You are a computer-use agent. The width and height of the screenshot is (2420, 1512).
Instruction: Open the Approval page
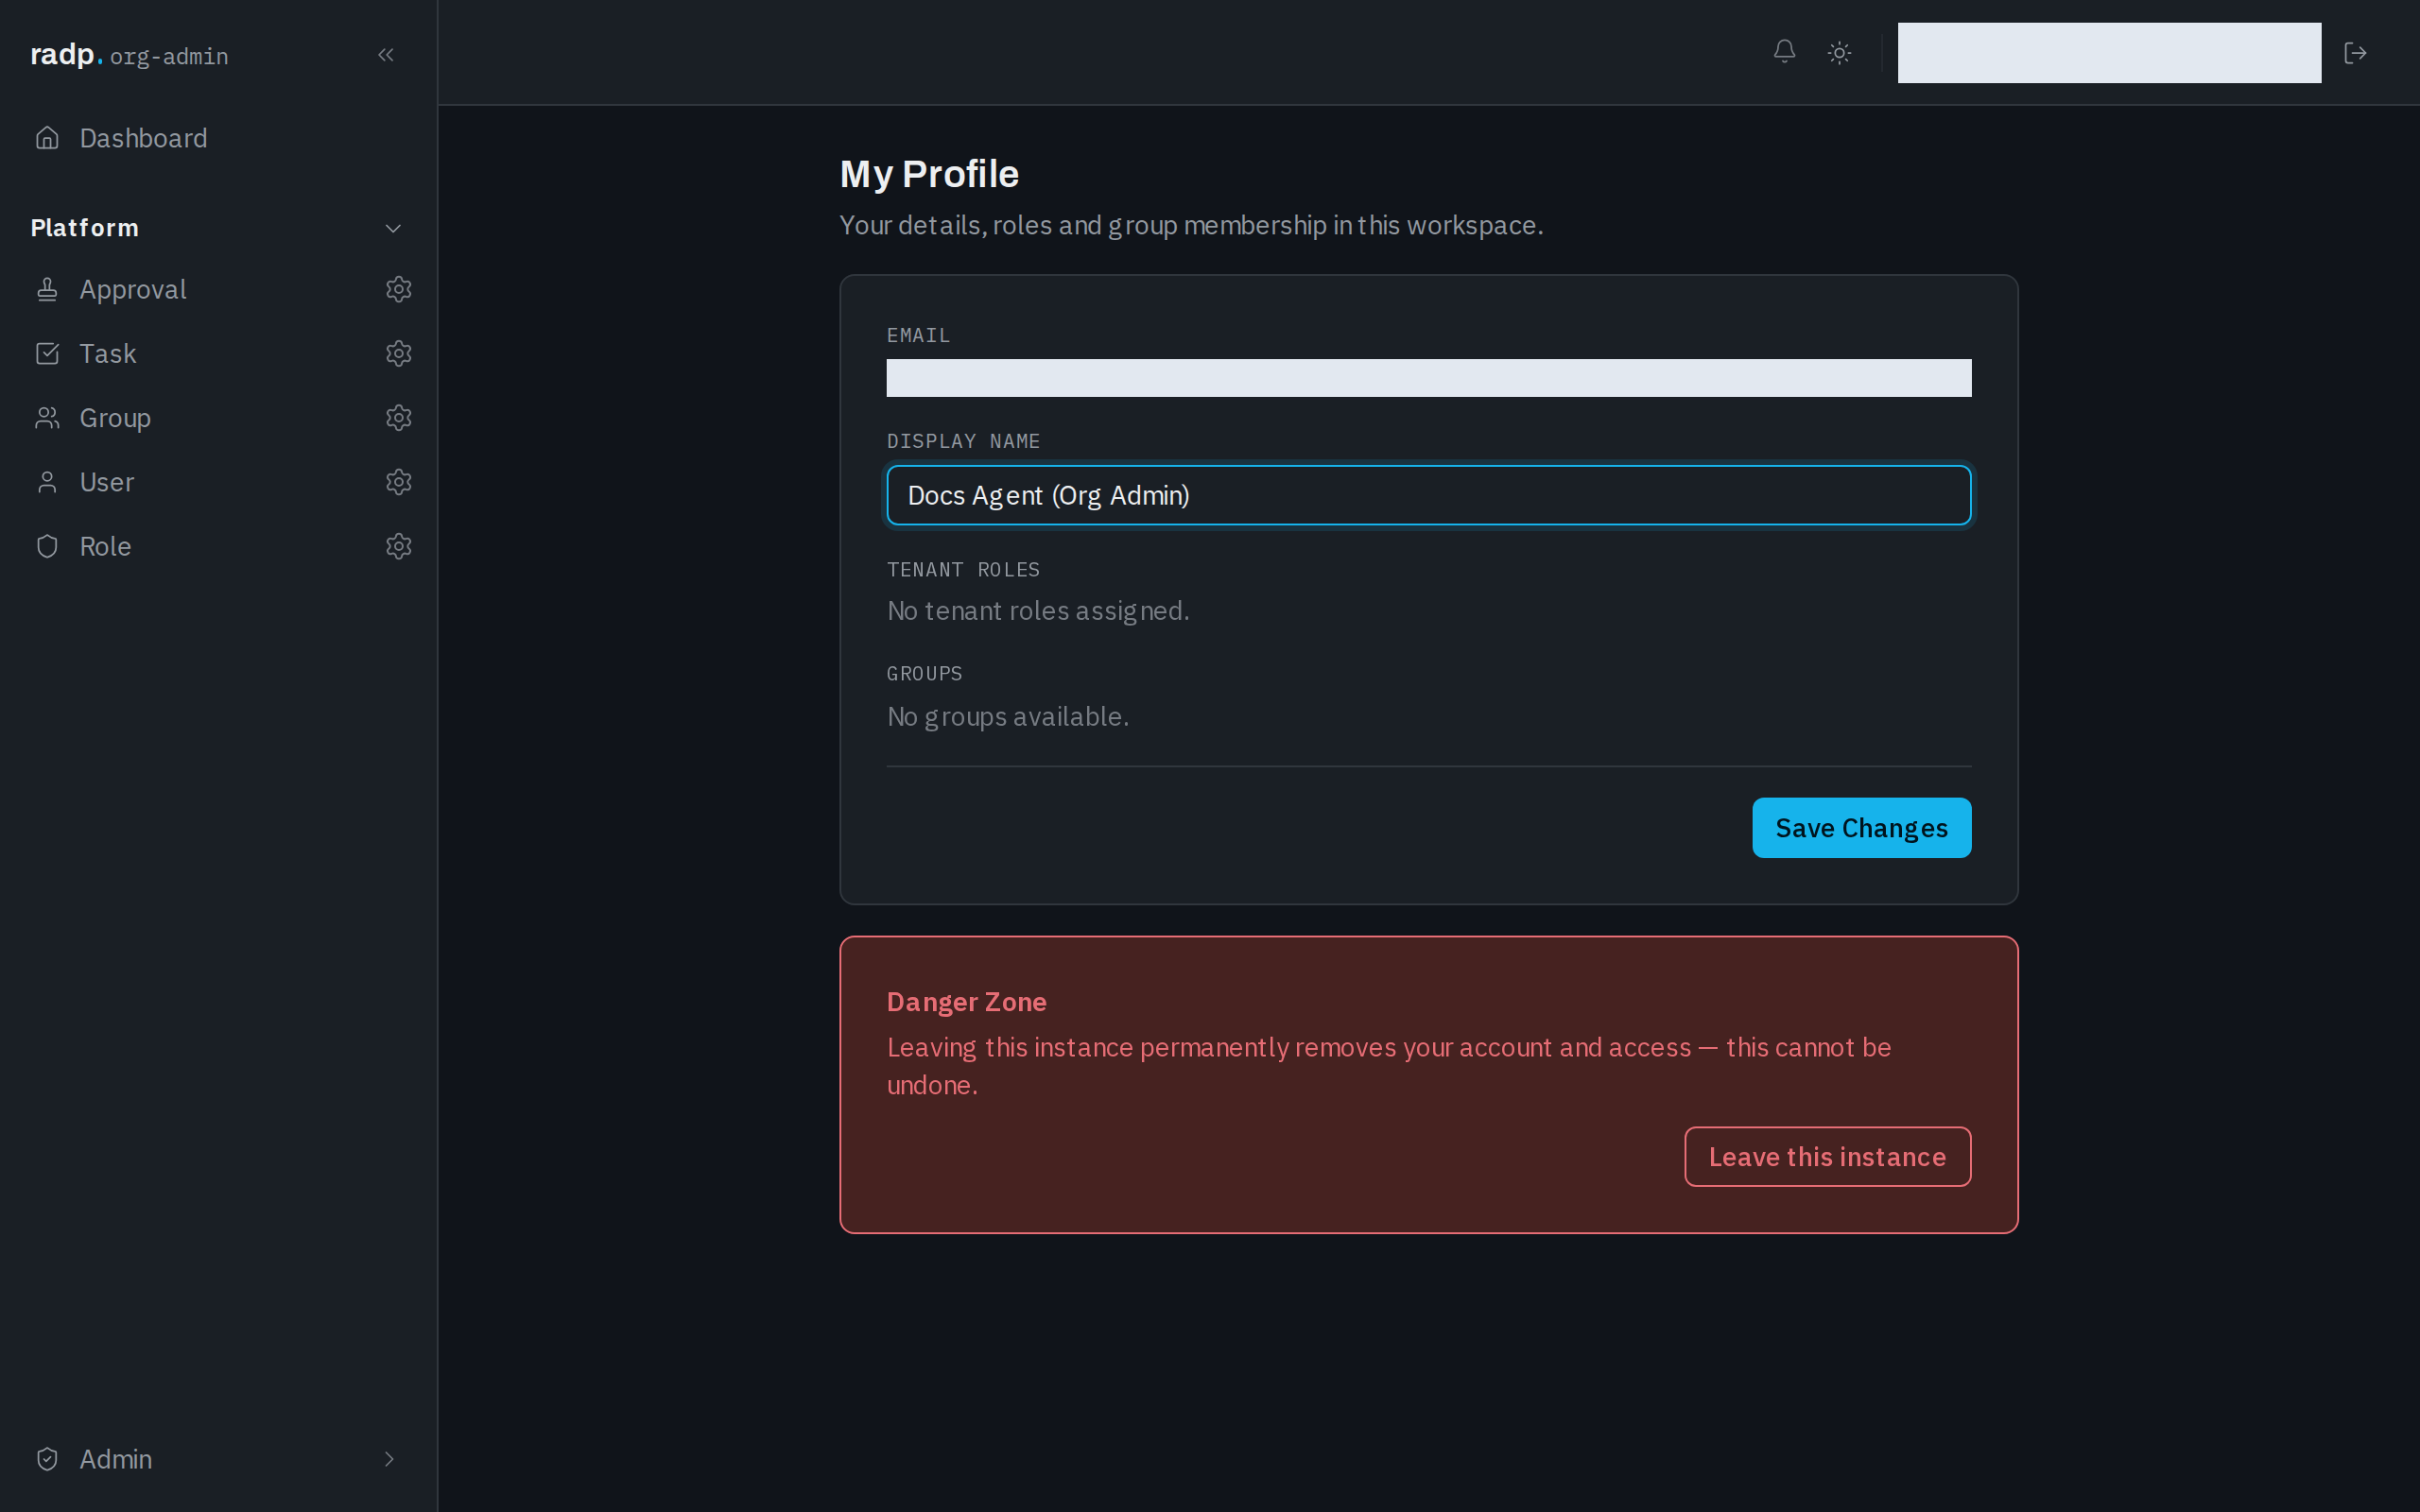(x=133, y=290)
